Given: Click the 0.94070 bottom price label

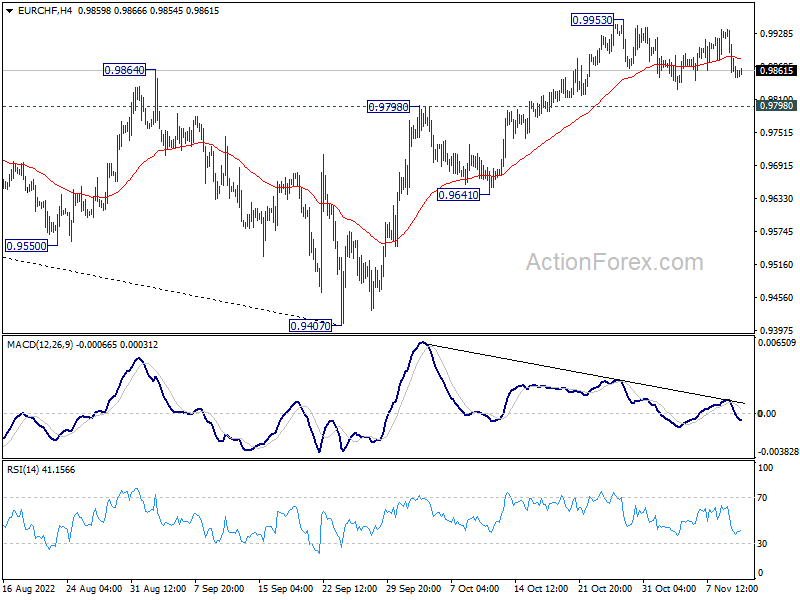Looking at the screenshot, I should tap(310, 326).
